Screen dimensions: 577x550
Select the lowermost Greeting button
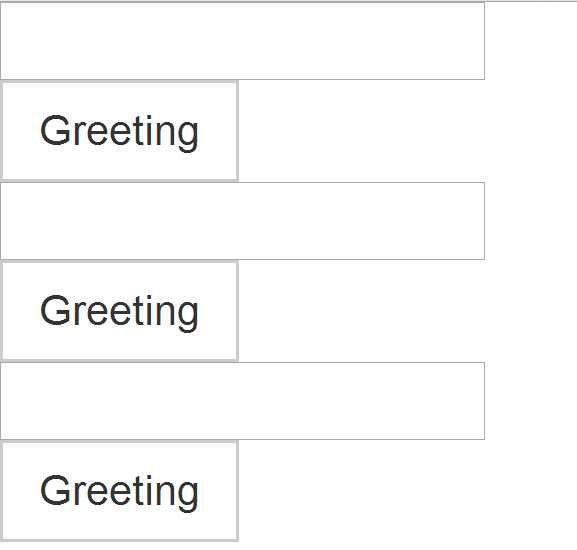pos(120,491)
